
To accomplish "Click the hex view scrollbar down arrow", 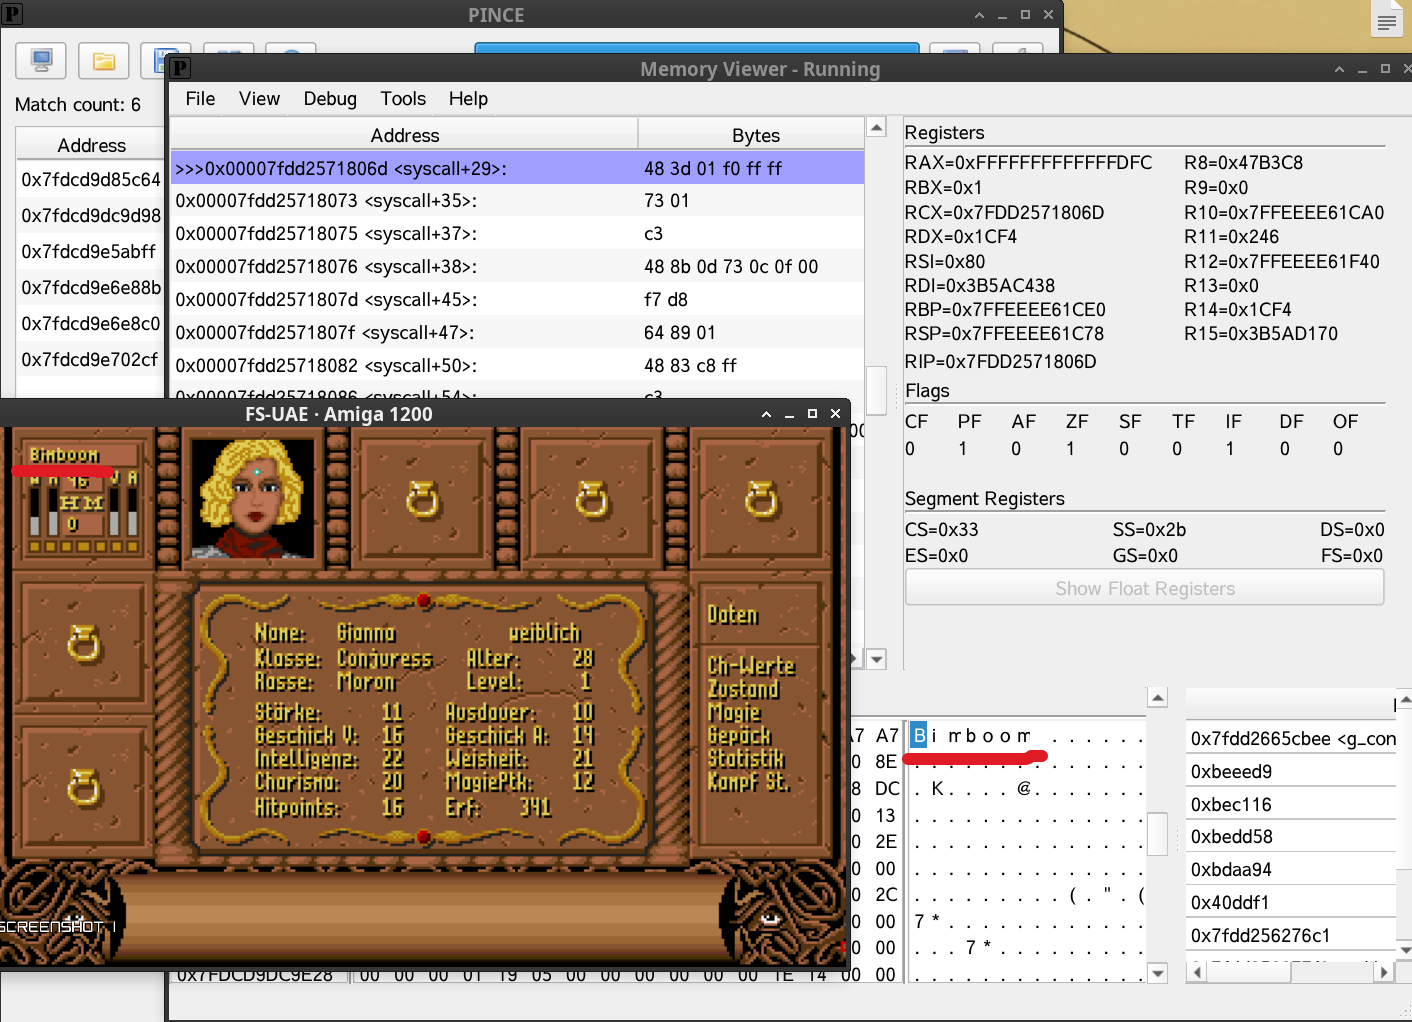I will (1157, 972).
